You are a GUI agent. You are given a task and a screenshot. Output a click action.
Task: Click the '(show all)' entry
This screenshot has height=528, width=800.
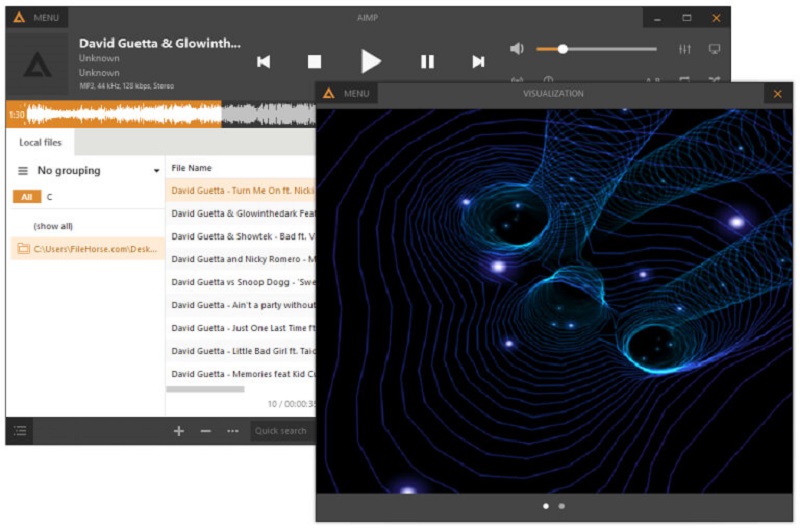click(x=53, y=226)
